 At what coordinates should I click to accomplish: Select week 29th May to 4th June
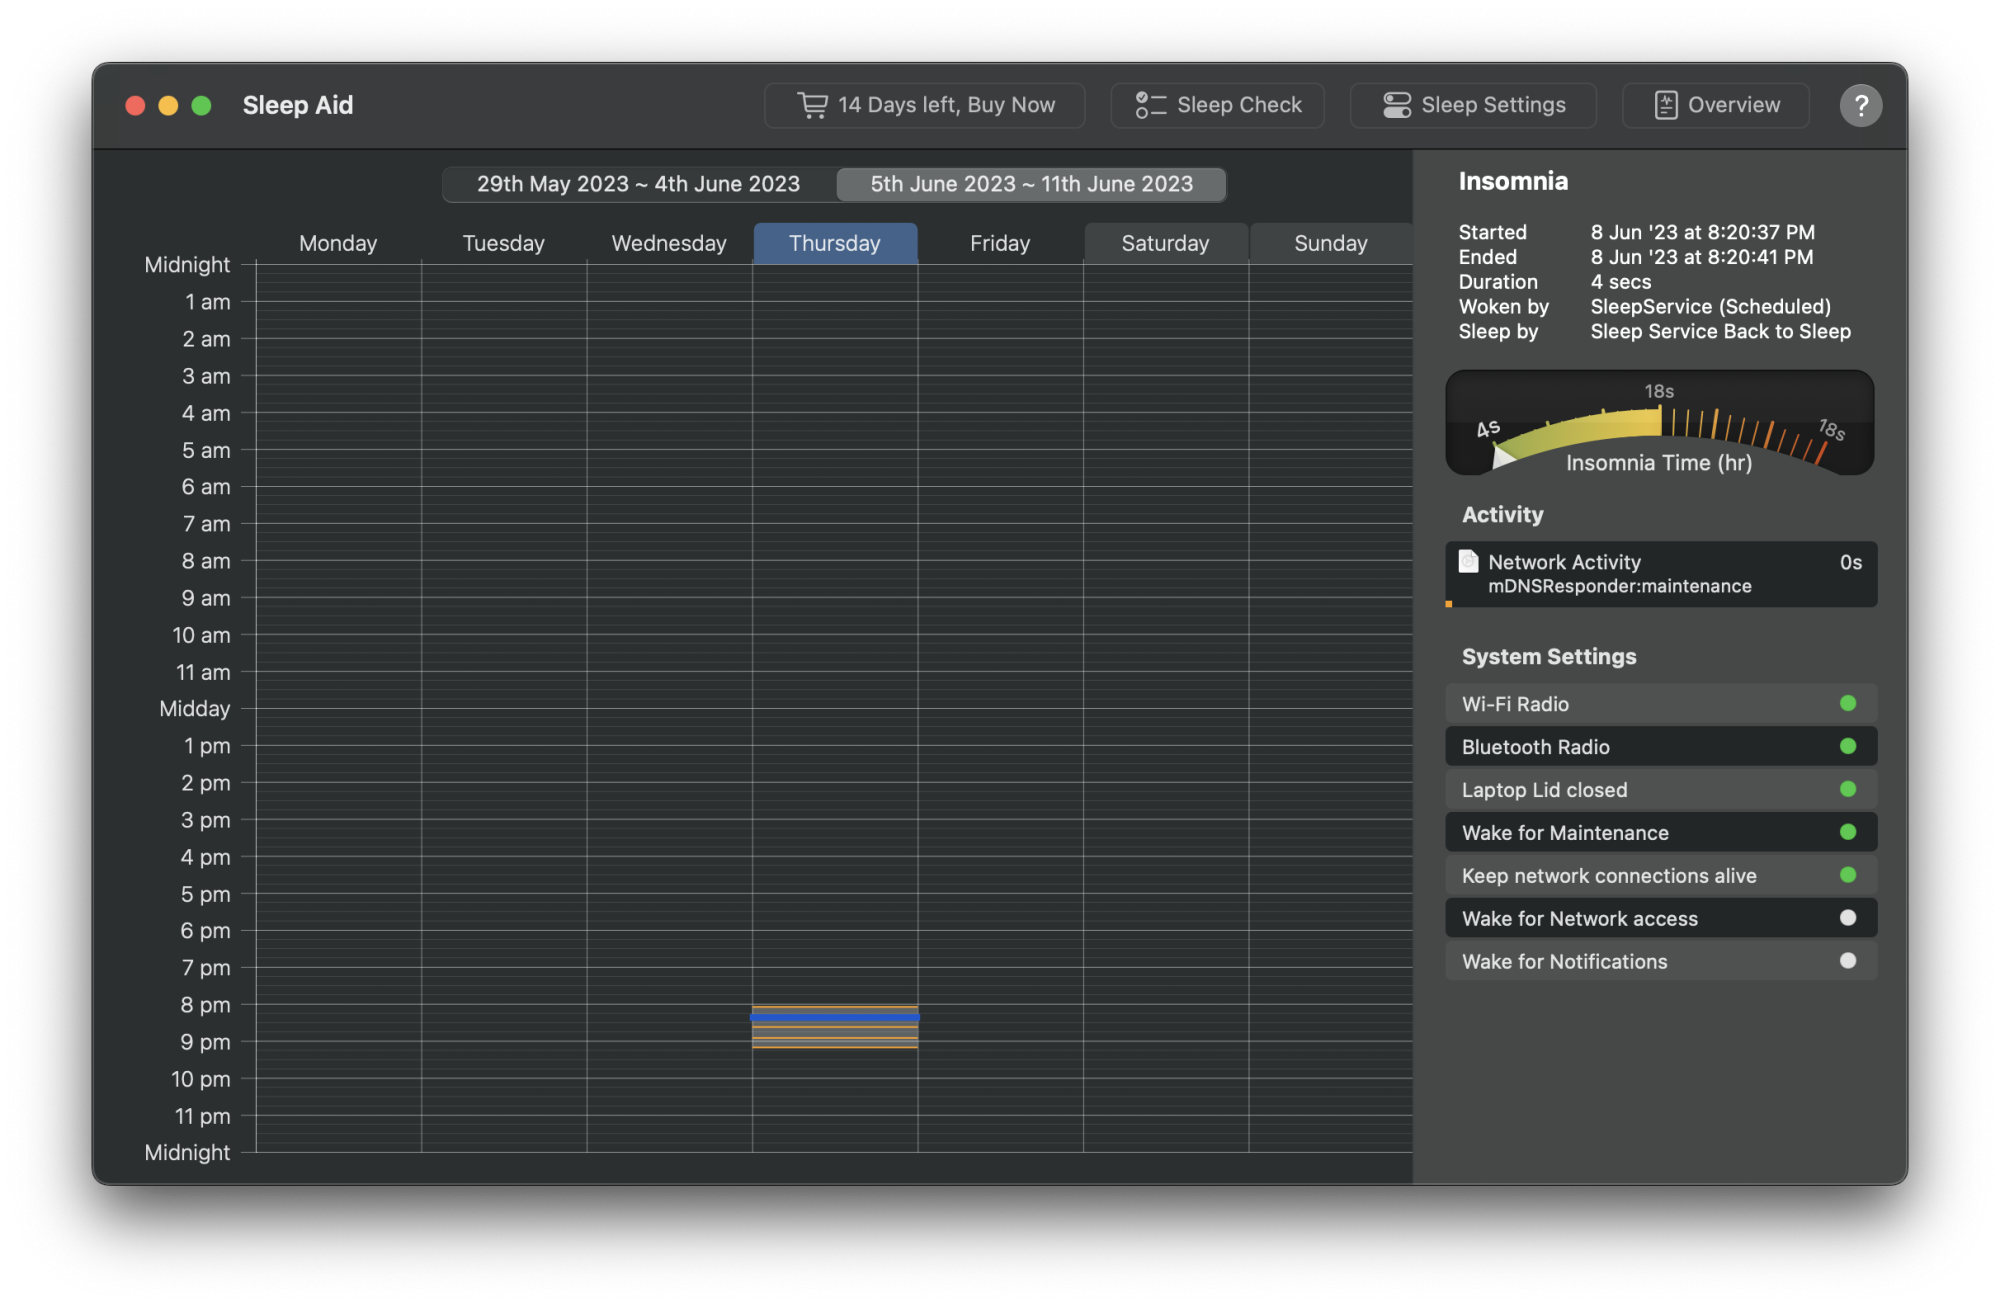[x=638, y=184]
